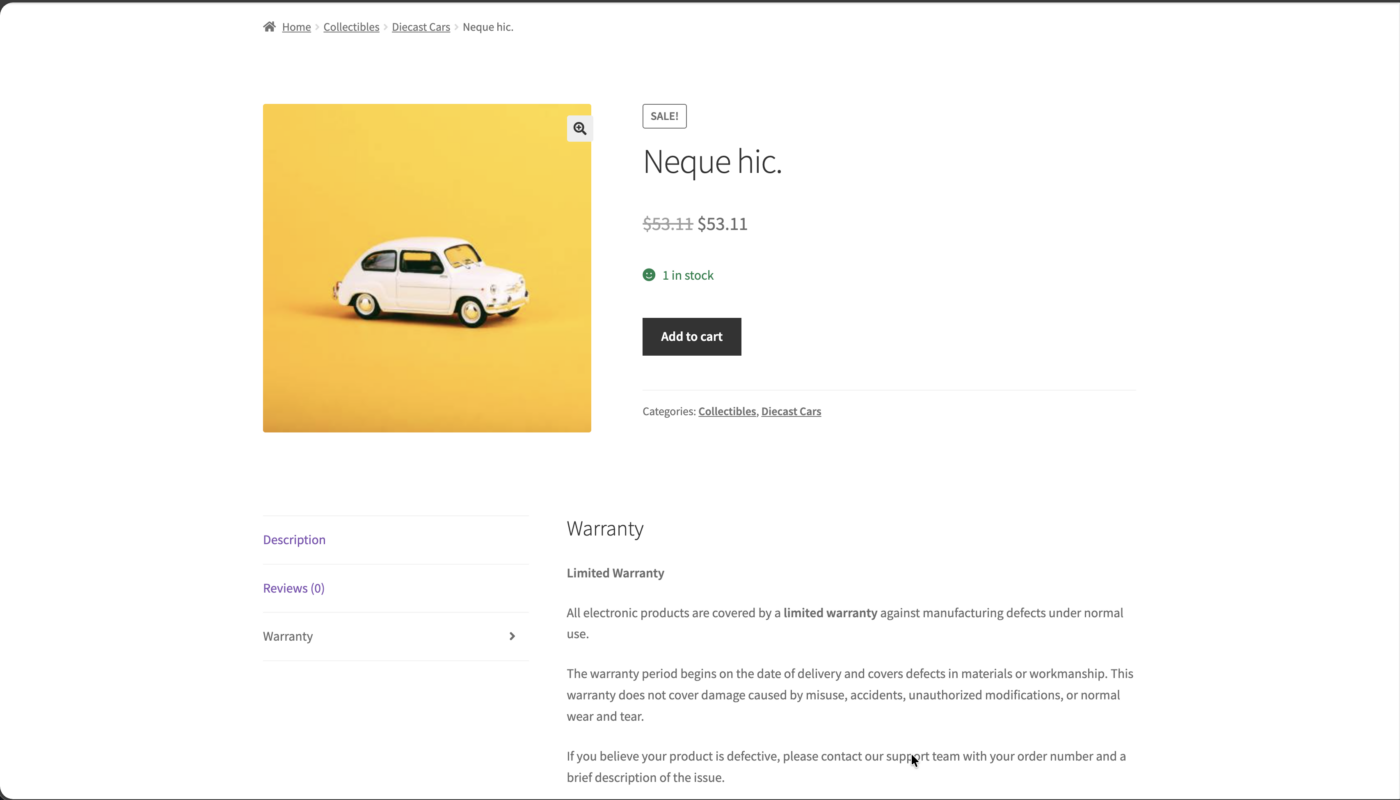Click the SALE! badge above the product title
This screenshot has width=1400, height=800.
[x=664, y=115]
